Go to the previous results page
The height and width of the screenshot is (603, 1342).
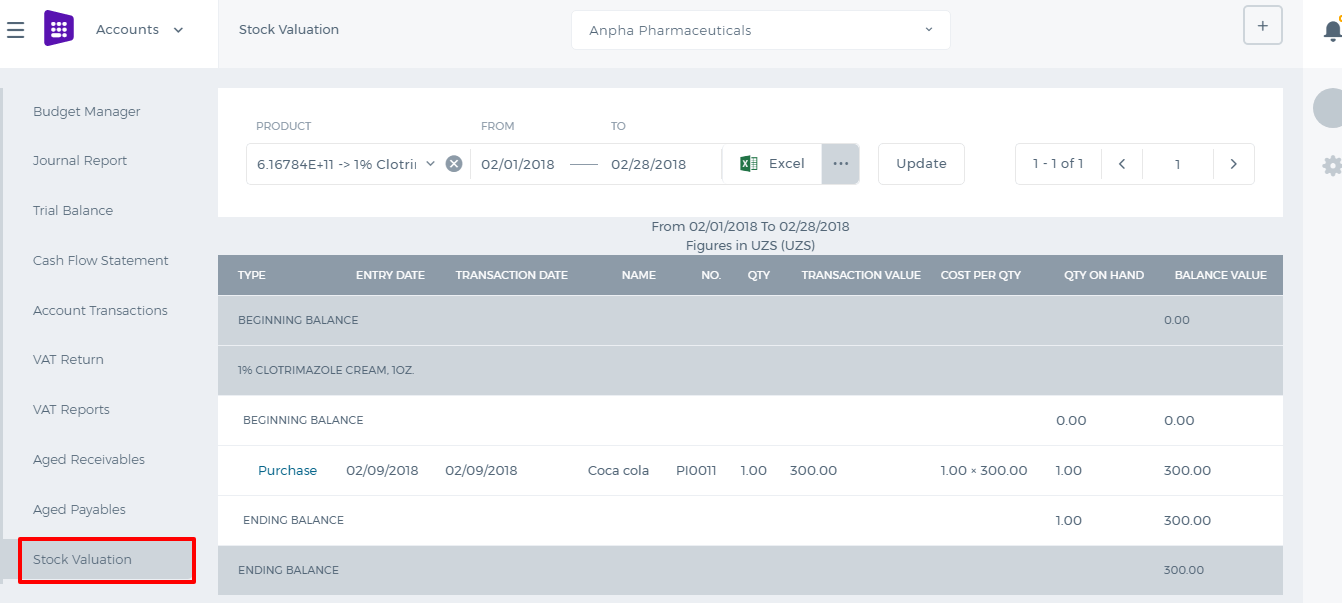point(1122,164)
